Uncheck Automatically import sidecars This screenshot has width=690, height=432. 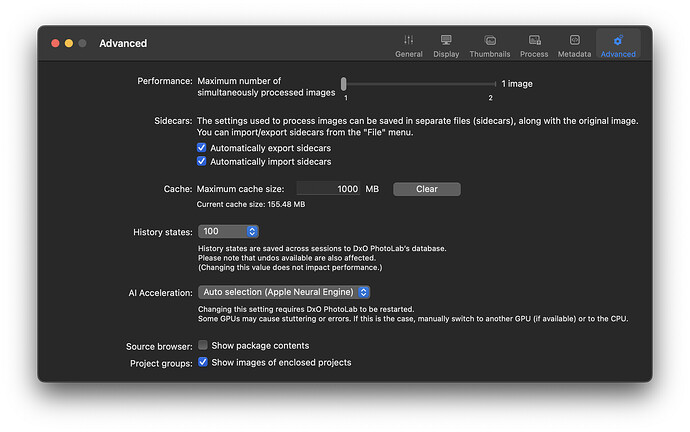tap(203, 161)
